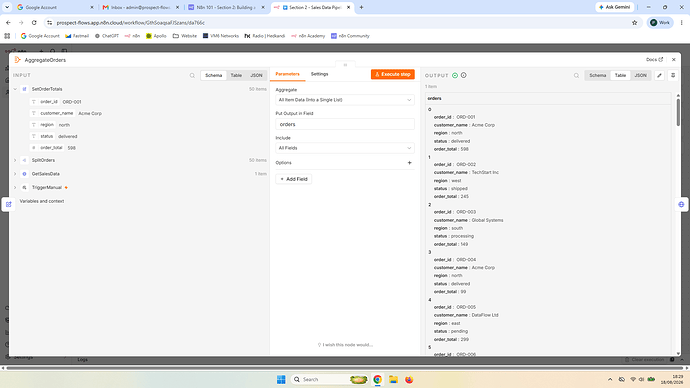Switch to the Inbox Gmail tab
This screenshot has height=388, width=690.
click(x=140, y=7)
